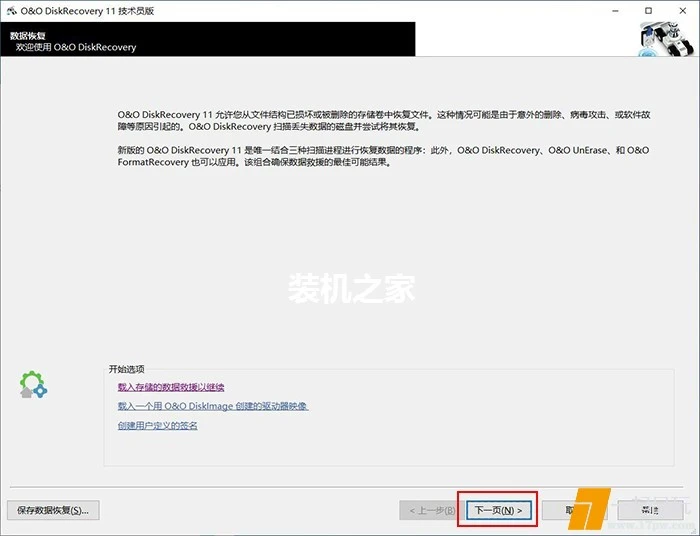The width and height of the screenshot is (700, 536).
Task: Click the O&O DiskRecovery title bar app icon
Action: click(11, 10)
